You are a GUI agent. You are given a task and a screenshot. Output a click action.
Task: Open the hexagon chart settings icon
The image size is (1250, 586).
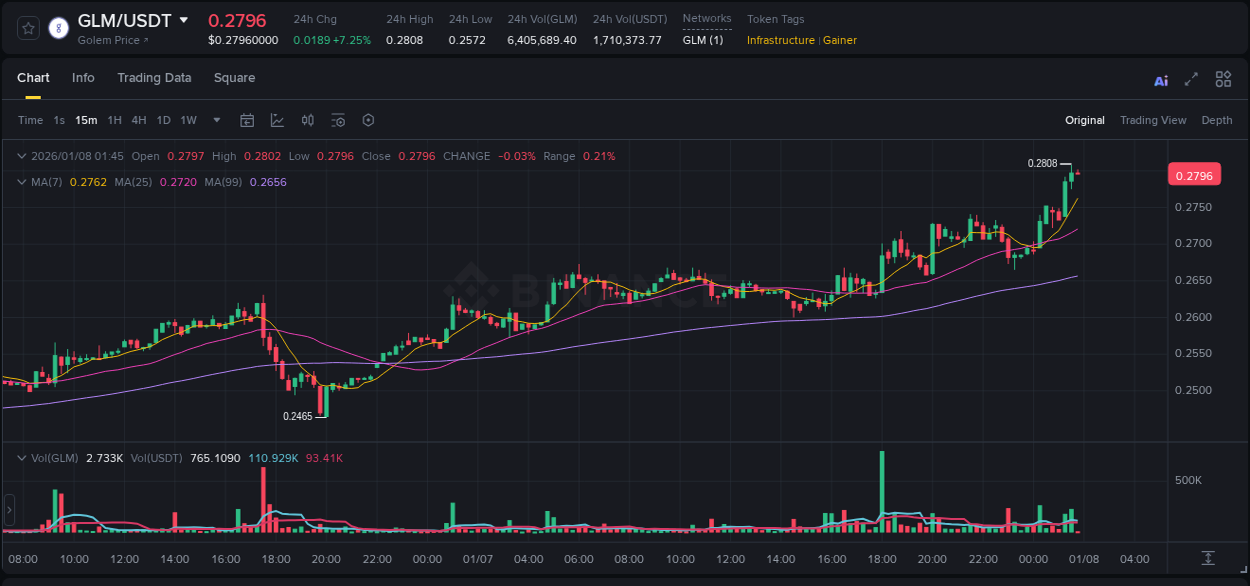click(368, 120)
